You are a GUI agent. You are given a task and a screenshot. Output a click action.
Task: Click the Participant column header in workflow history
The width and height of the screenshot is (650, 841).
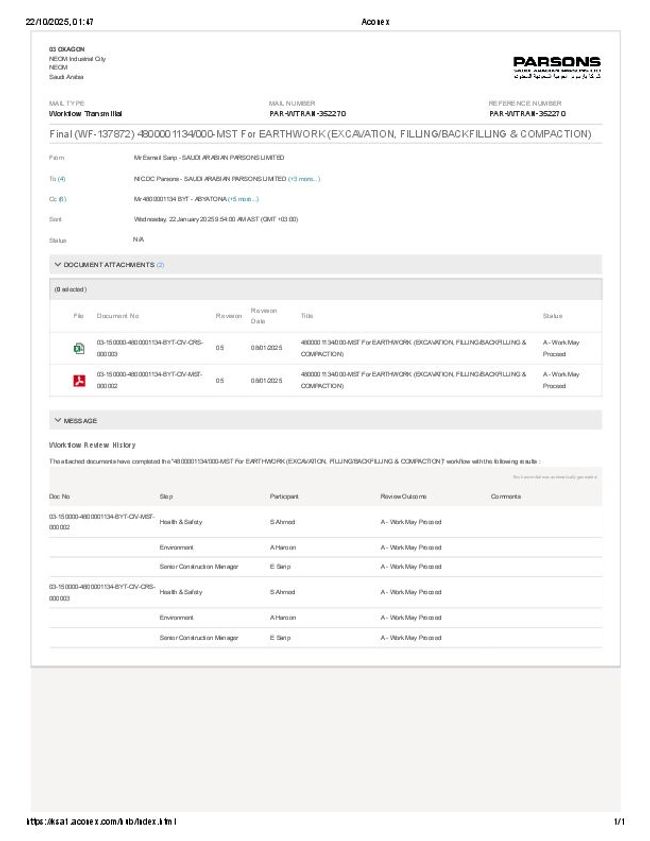pos(284,496)
